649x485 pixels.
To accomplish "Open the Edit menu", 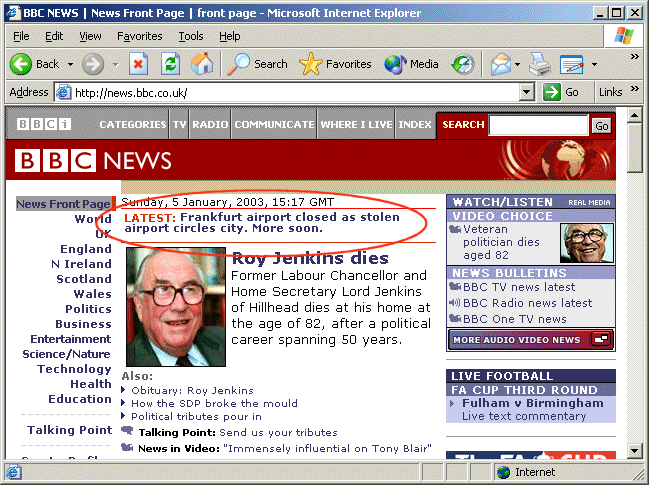I will coord(54,36).
